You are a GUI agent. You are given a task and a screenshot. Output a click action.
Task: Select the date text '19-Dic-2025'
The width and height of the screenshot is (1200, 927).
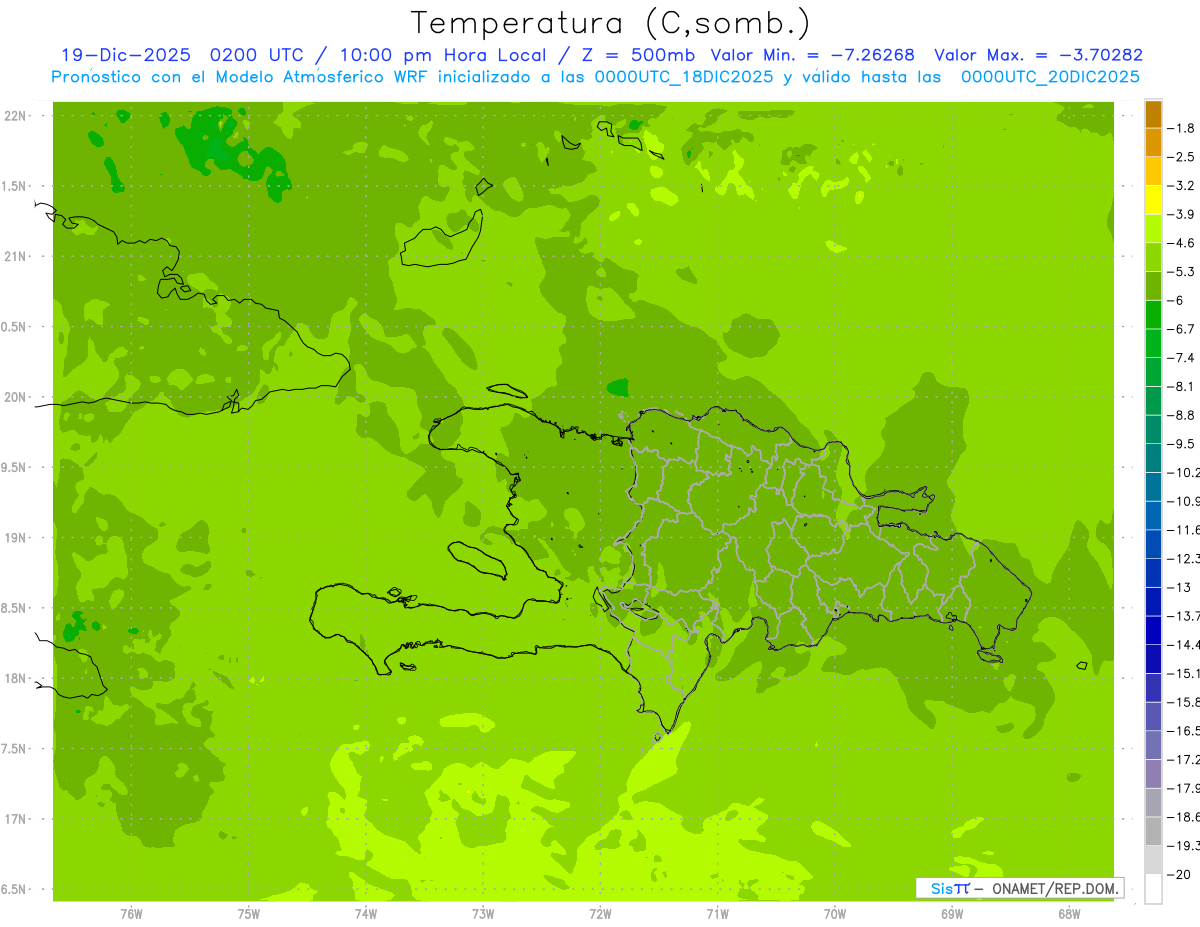tap(125, 55)
